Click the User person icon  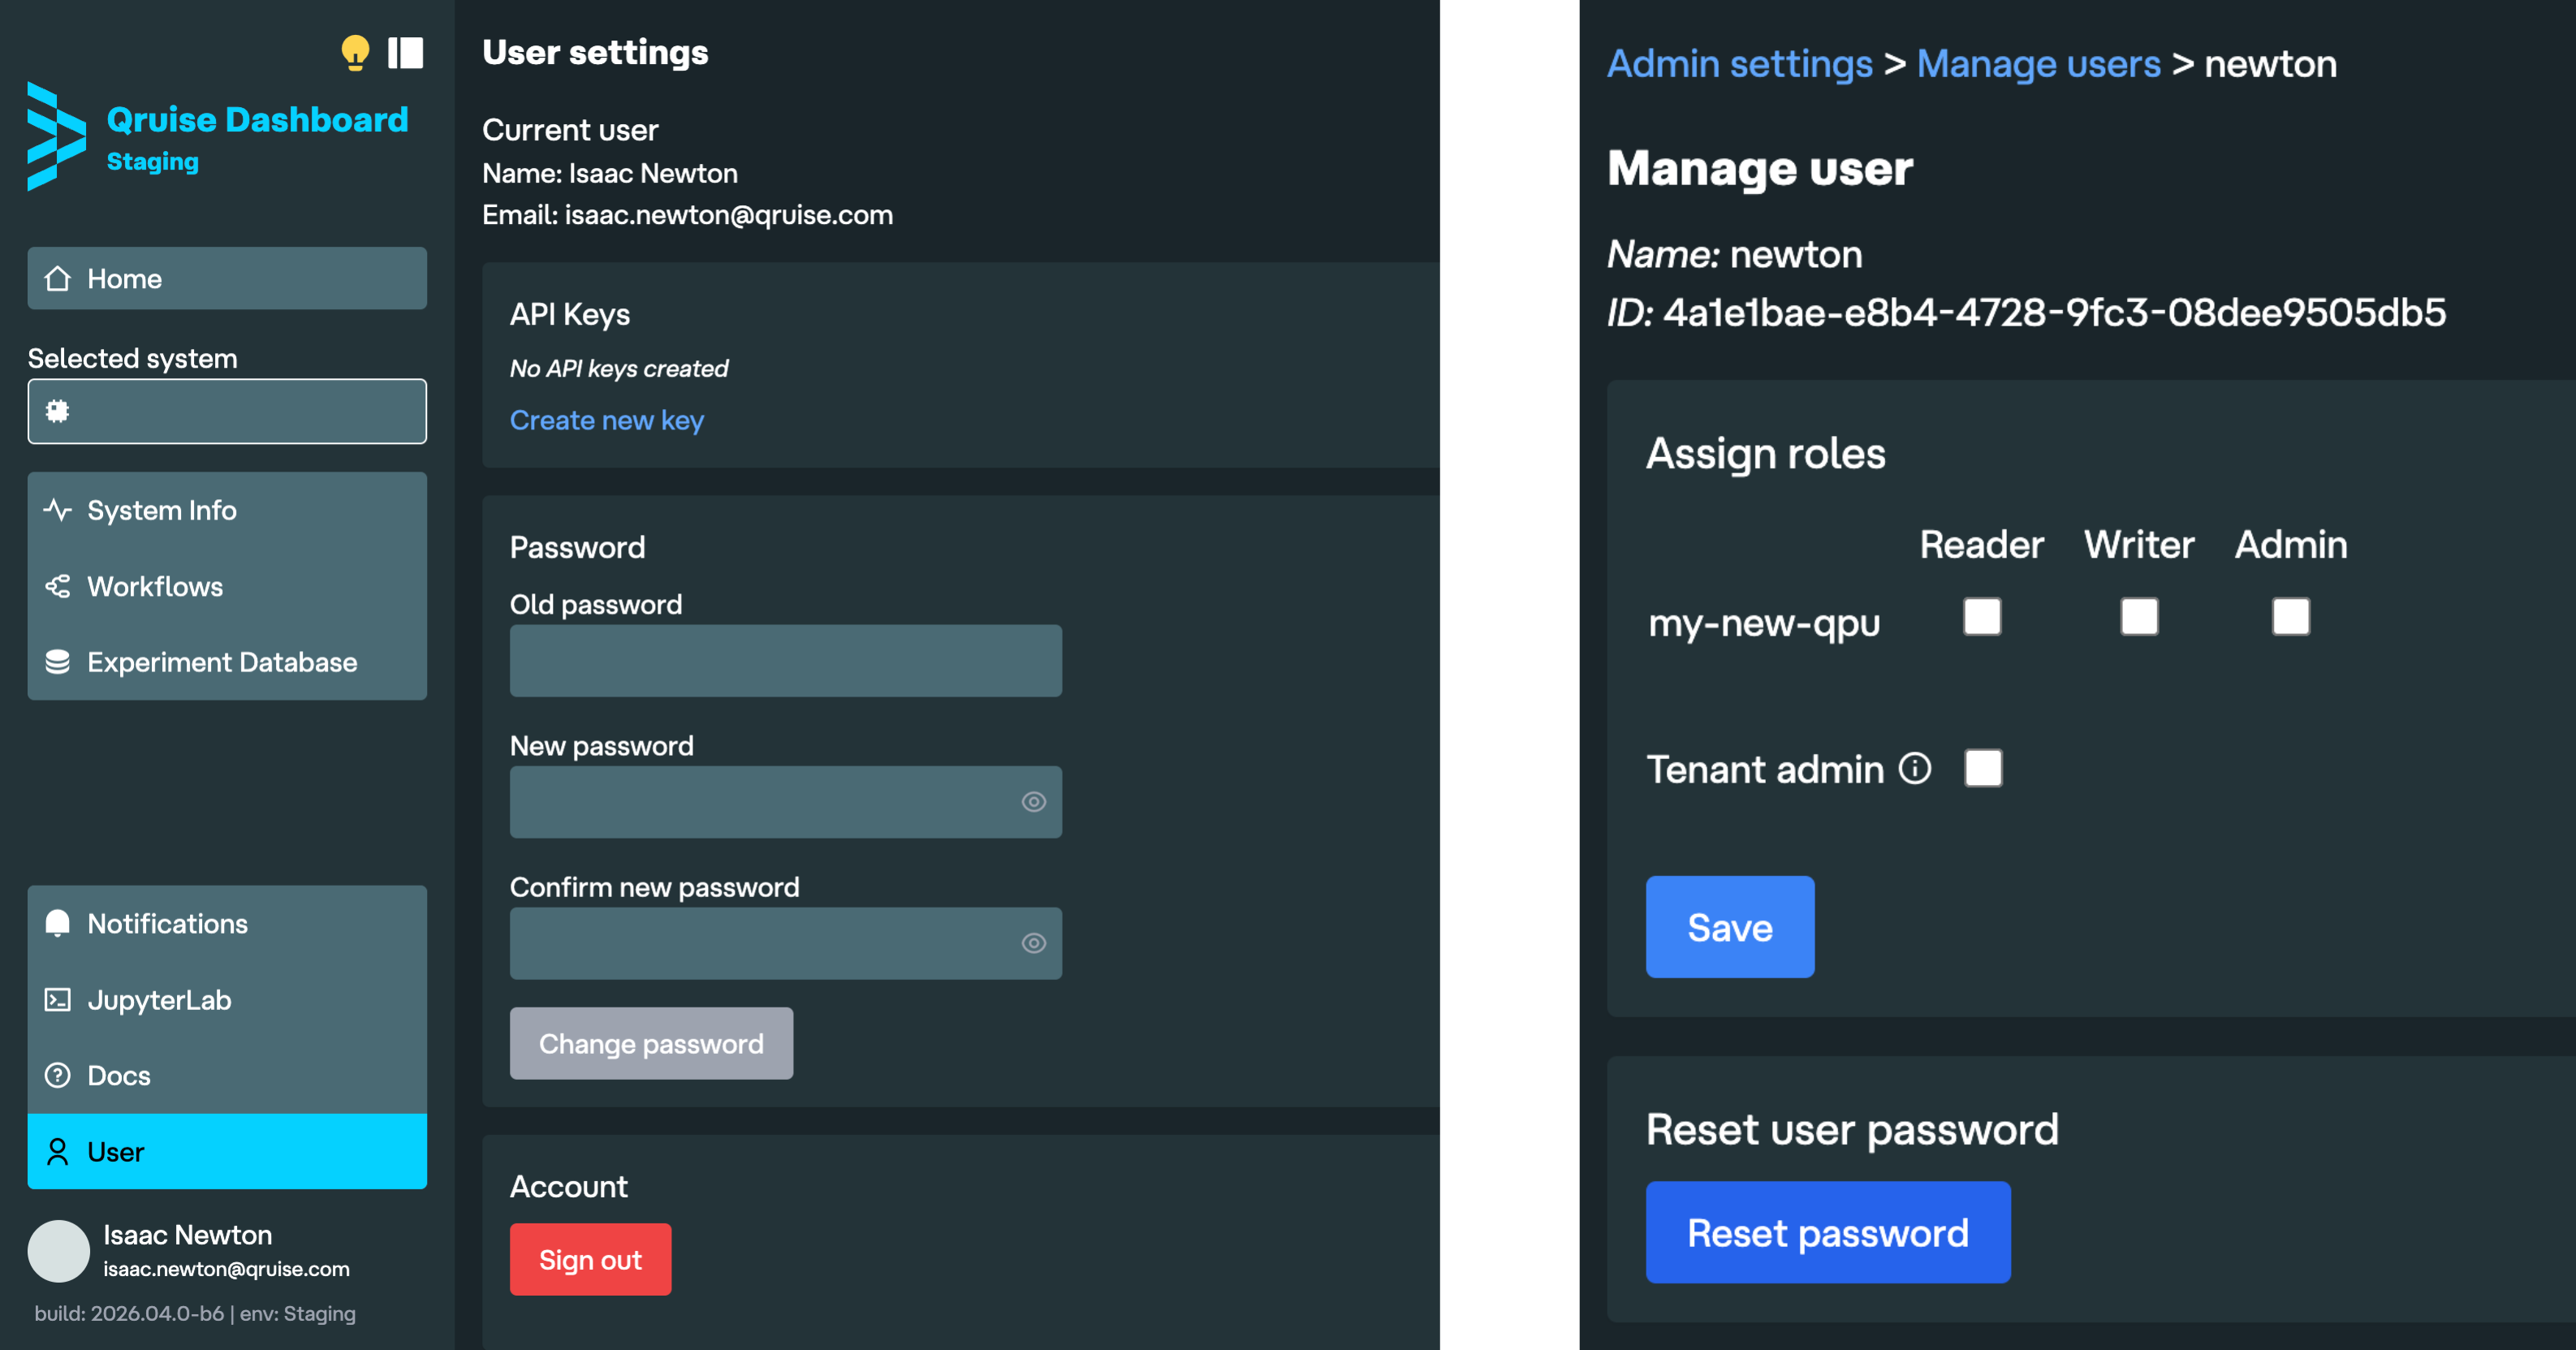coord(58,1152)
